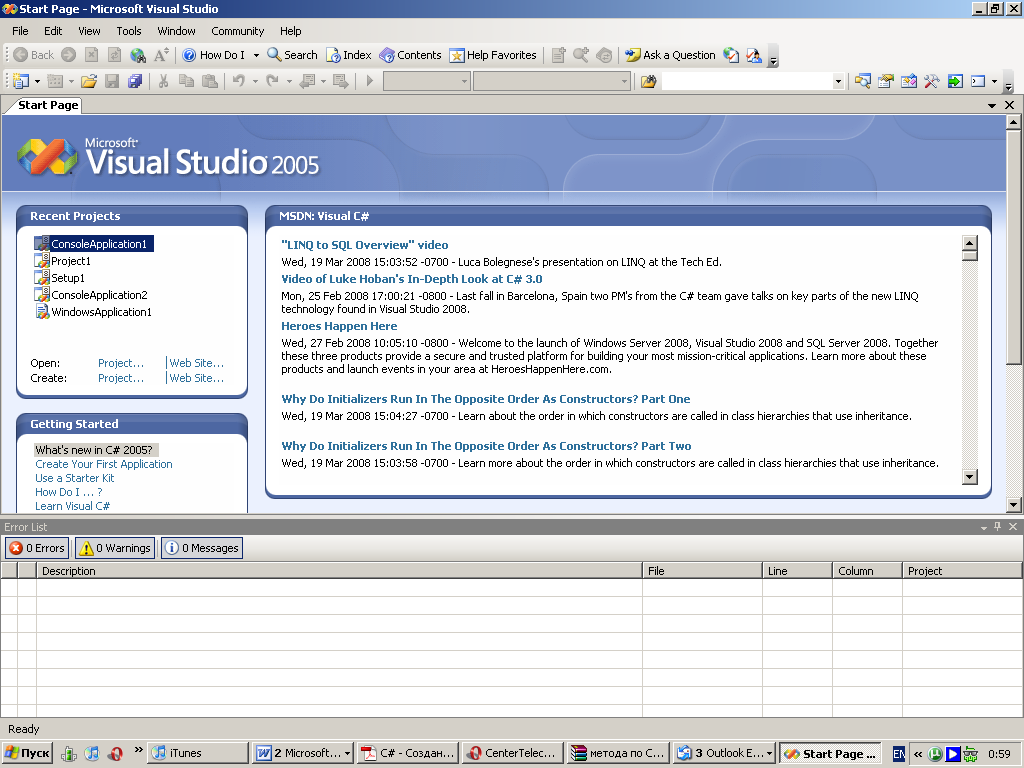Click the Font Size icon

(161, 55)
